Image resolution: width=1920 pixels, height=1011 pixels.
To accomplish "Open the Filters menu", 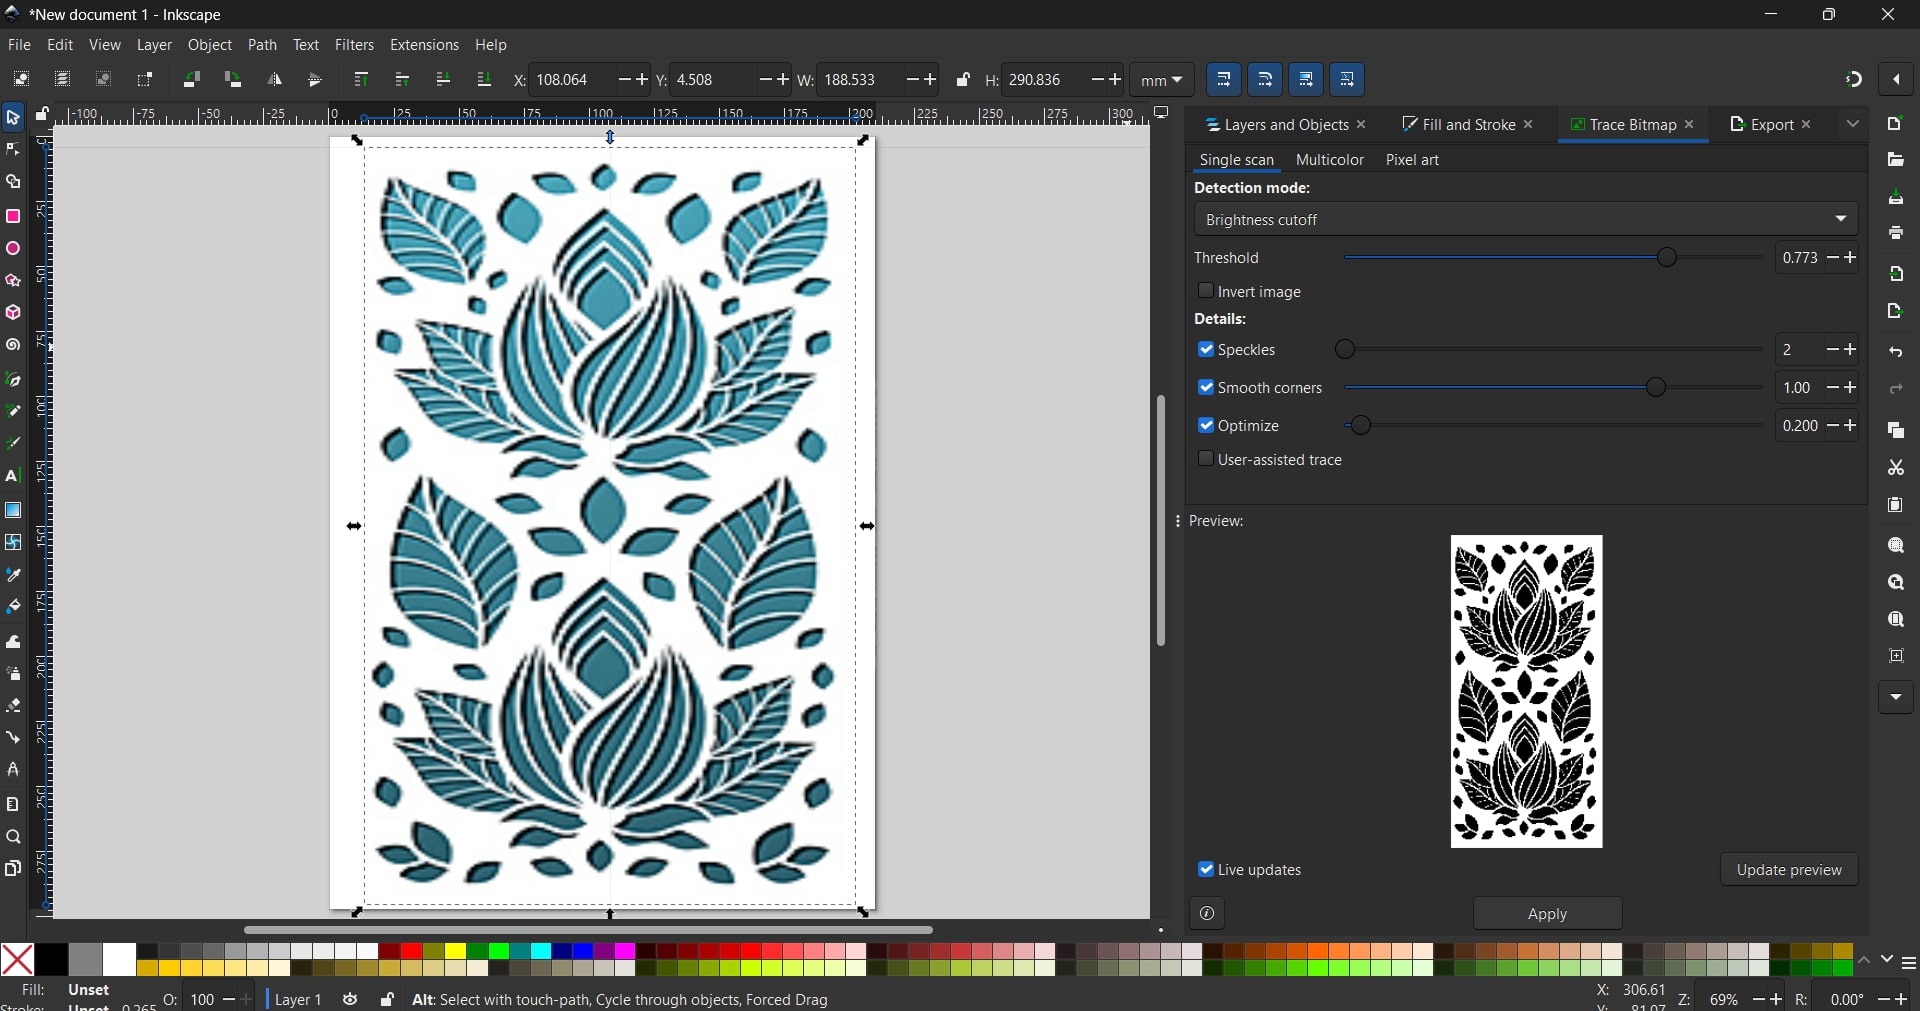I will 354,45.
